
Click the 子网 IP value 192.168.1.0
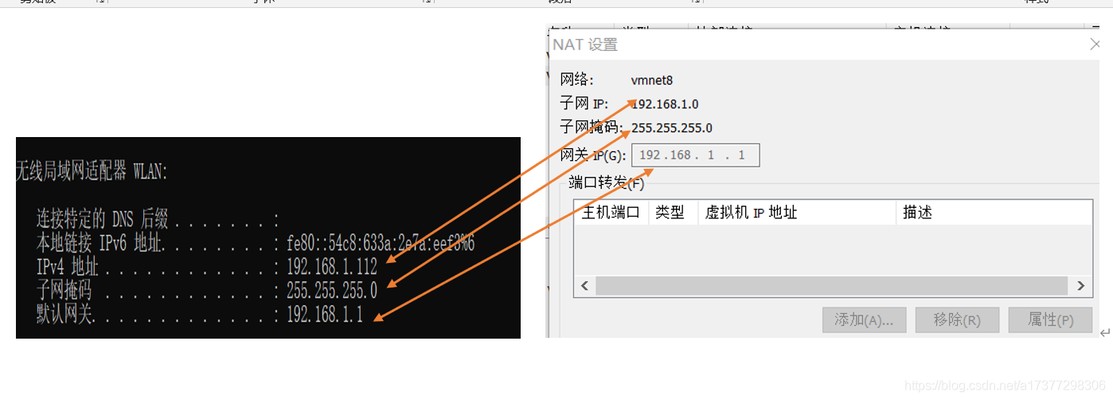(665, 104)
